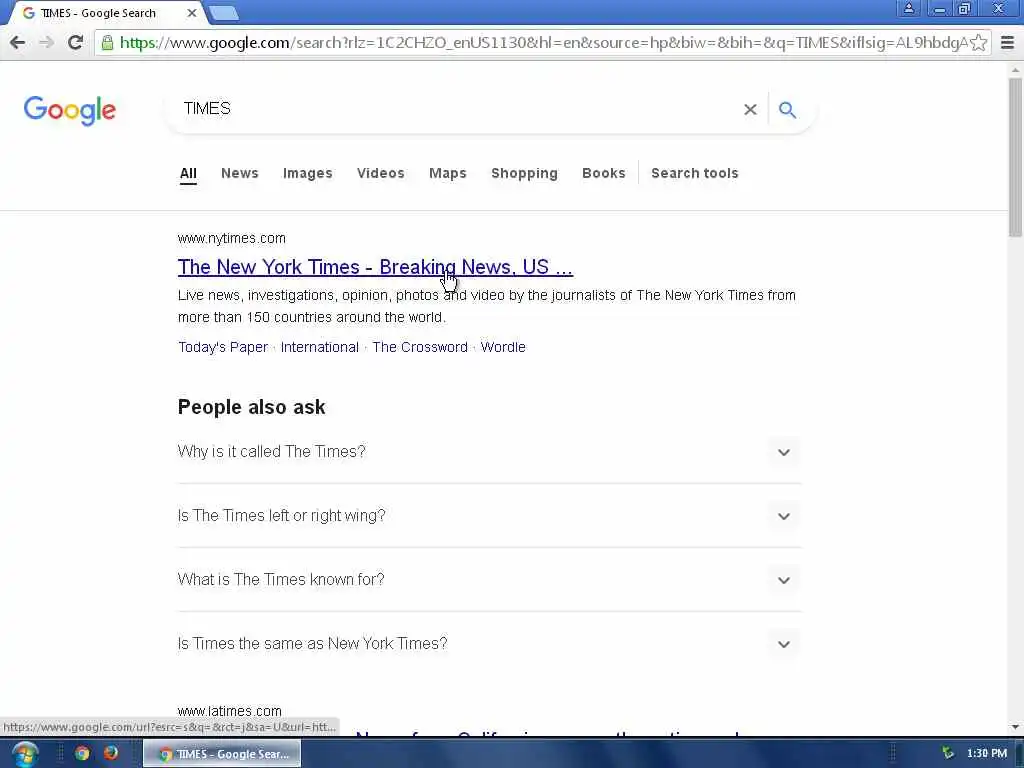Click the scrollbar up arrow
This screenshot has width=1024, height=768.
(x=1015, y=70)
